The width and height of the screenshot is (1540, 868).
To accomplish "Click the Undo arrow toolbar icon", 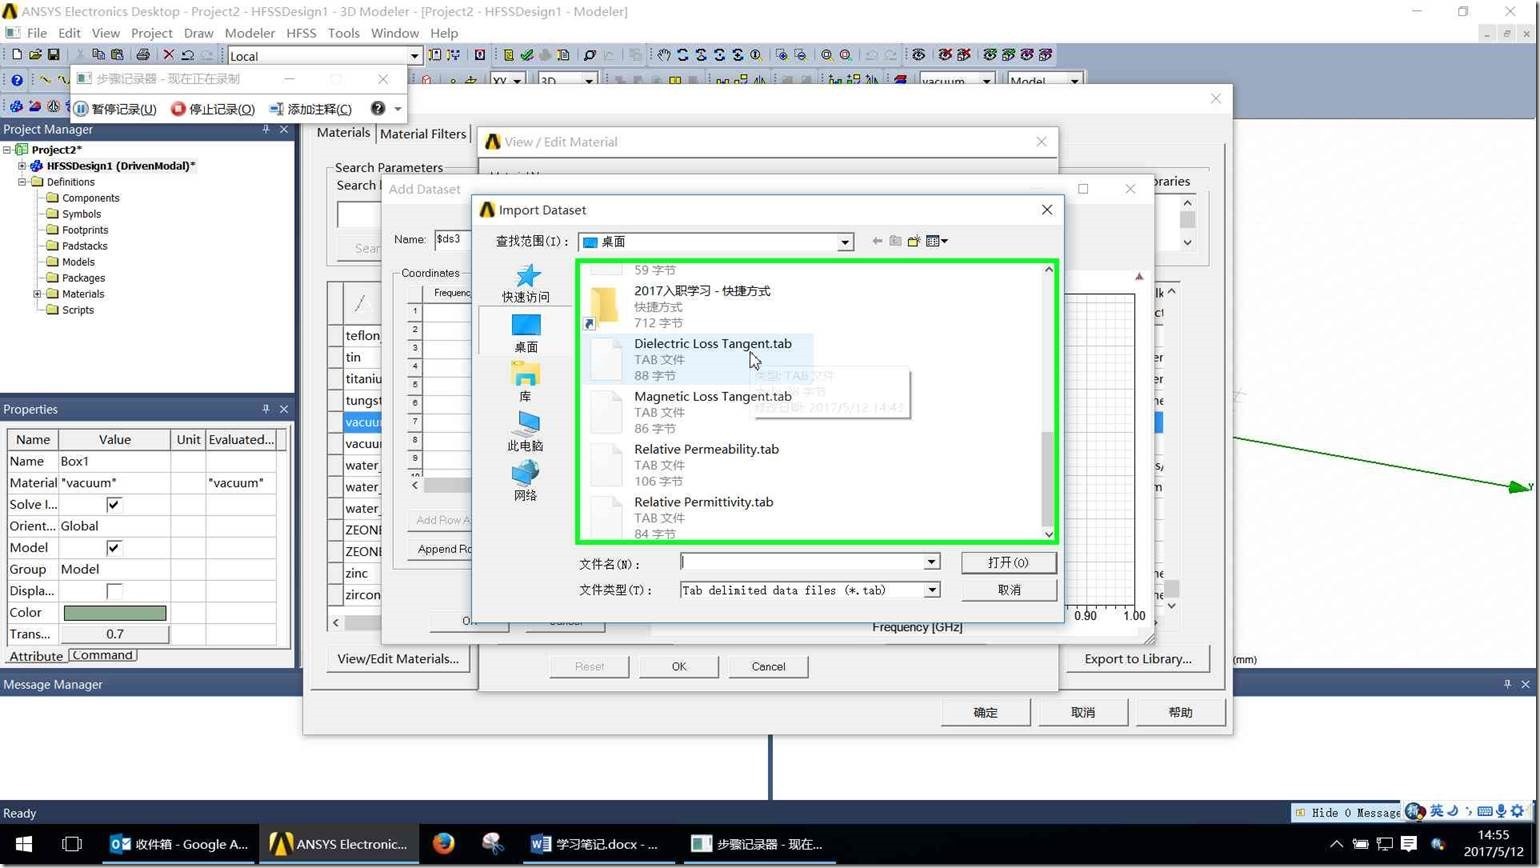I will point(187,55).
